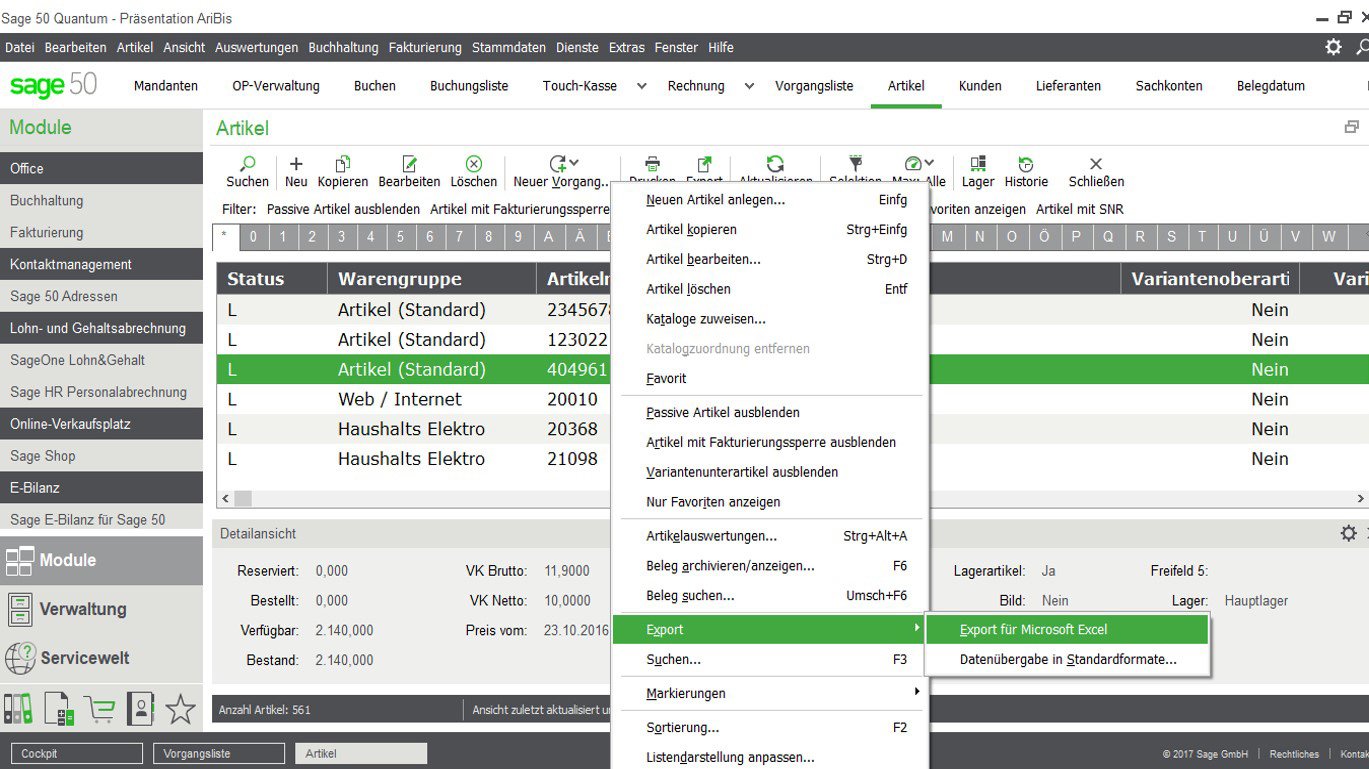Toggle Artikel mit Fakturierungssperre ausblenden in the context menu
The height and width of the screenshot is (769, 1369).
coord(770,442)
